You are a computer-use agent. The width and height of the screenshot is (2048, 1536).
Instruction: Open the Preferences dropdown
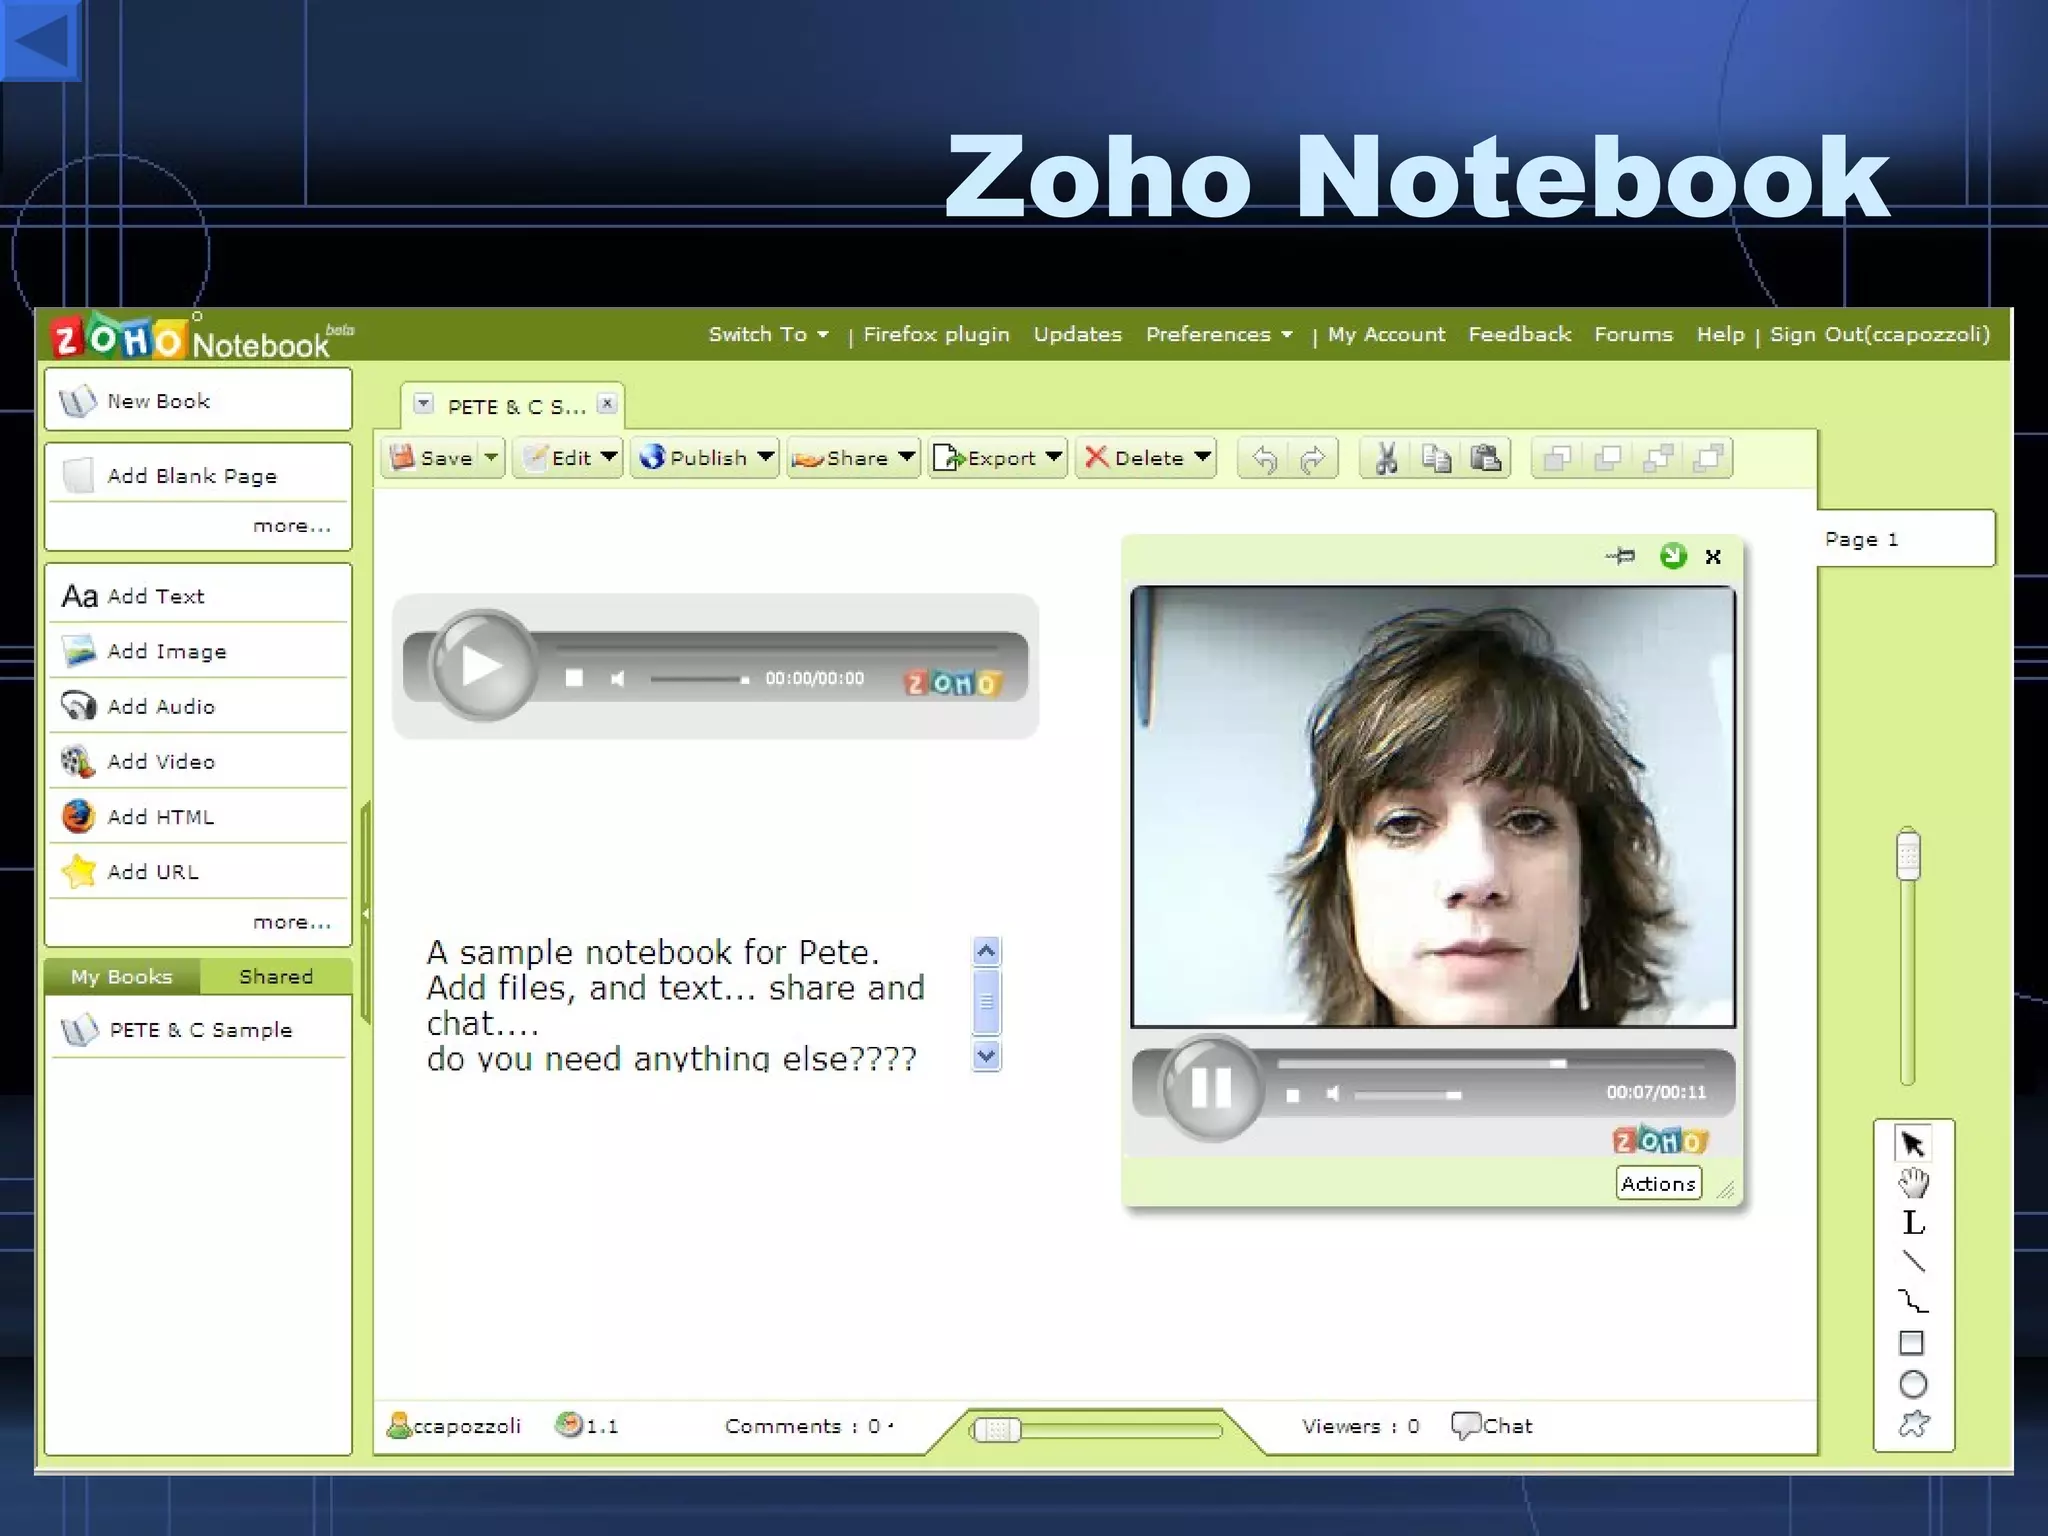click(x=1220, y=335)
